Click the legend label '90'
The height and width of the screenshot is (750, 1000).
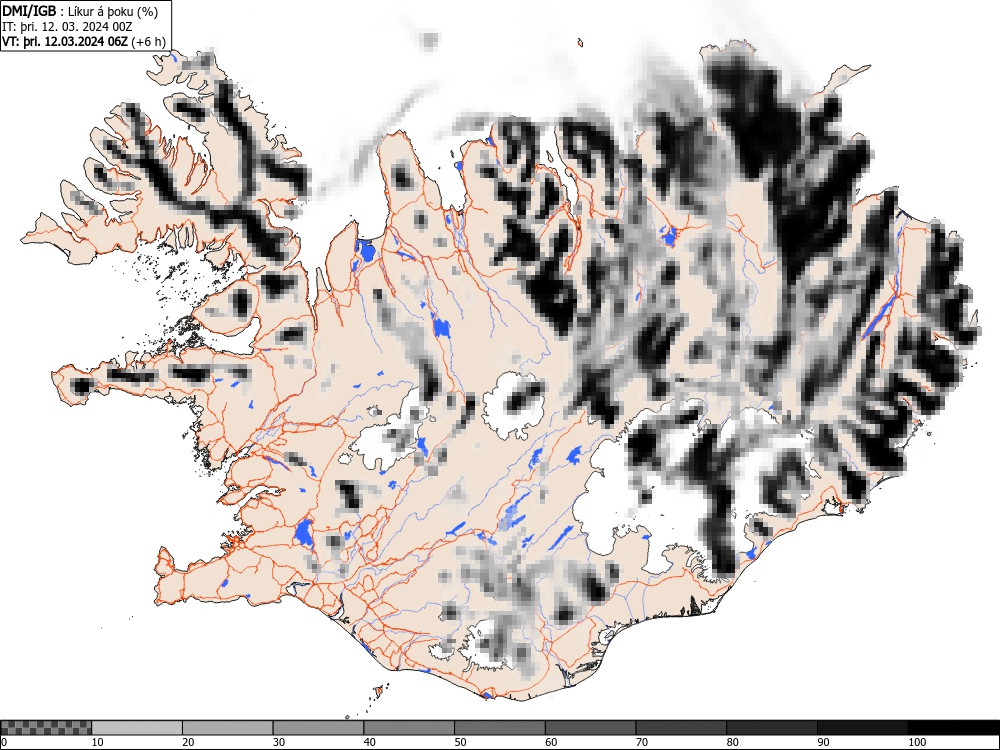pyautogui.click(x=823, y=742)
